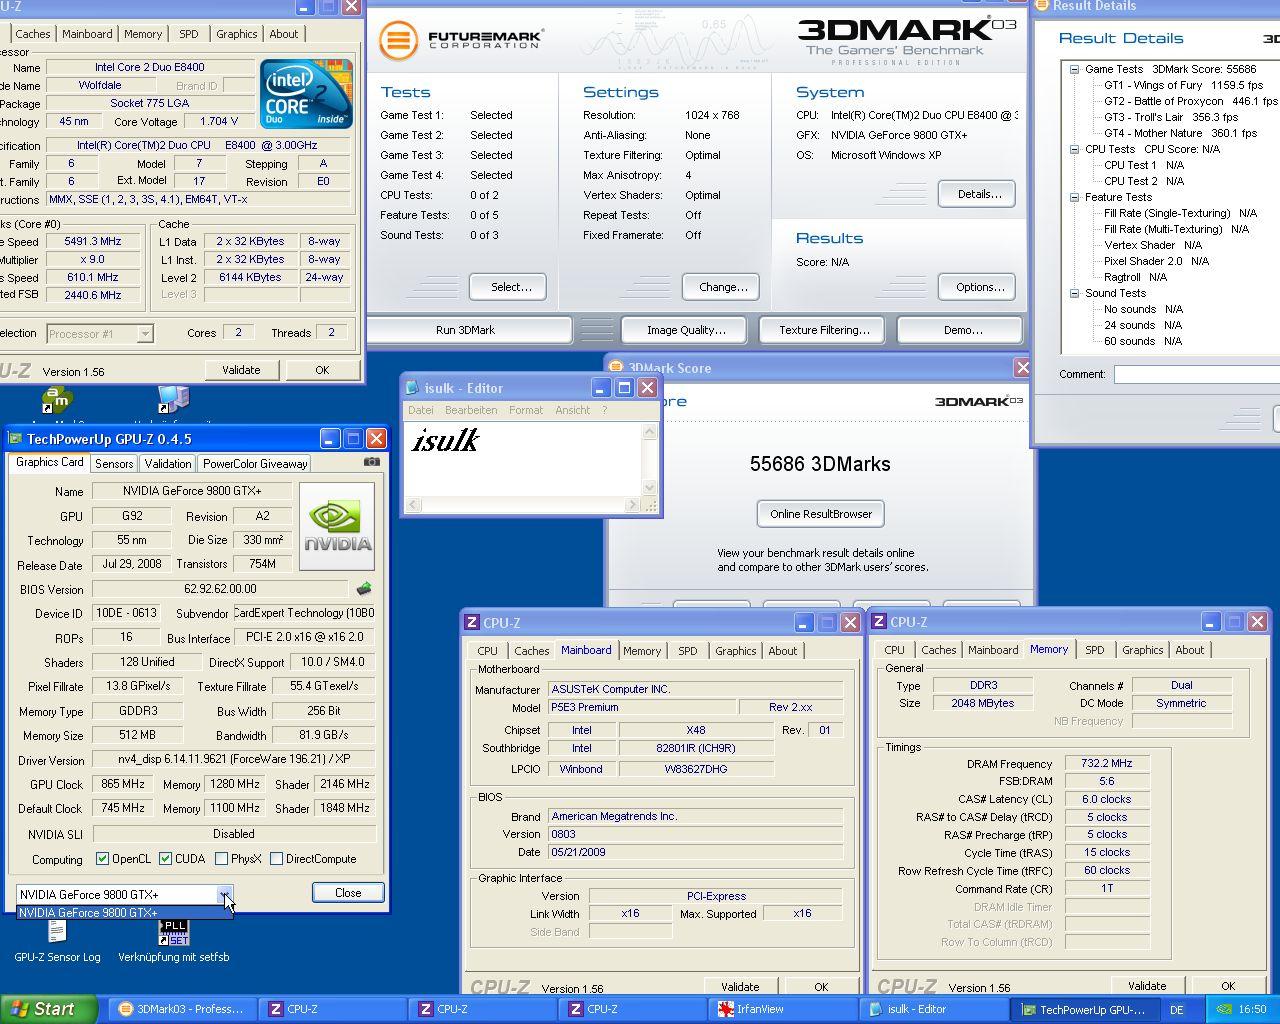This screenshot has width=1280, height=1024.
Task: Click the Futuremark Corporation logo icon
Action: tap(398, 41)
